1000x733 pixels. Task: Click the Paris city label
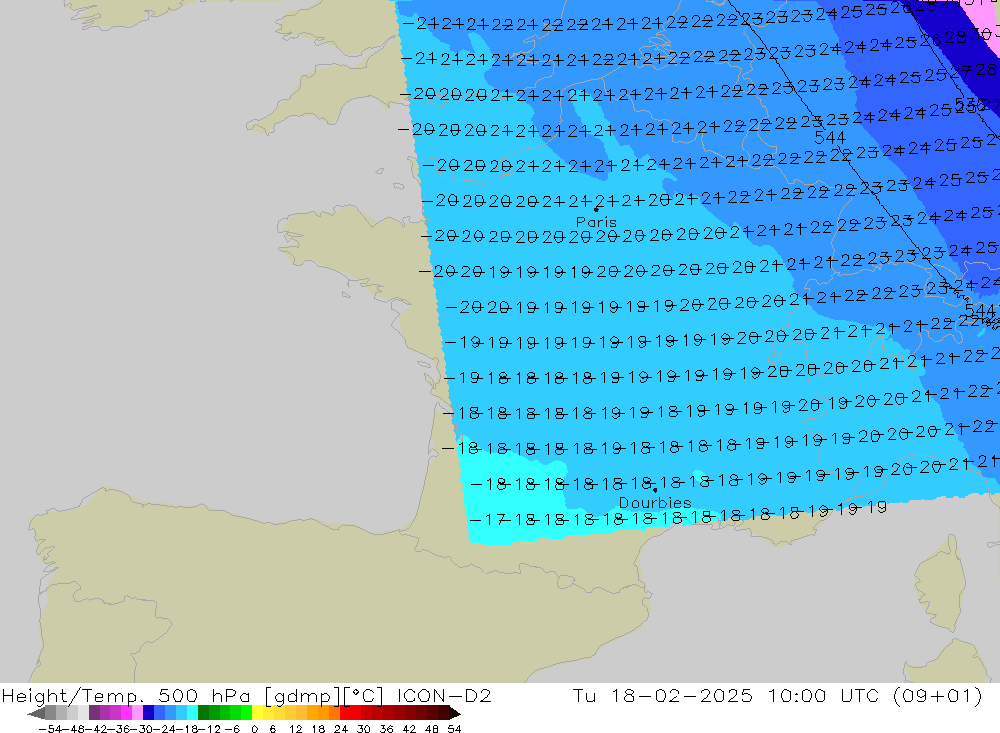596,222
